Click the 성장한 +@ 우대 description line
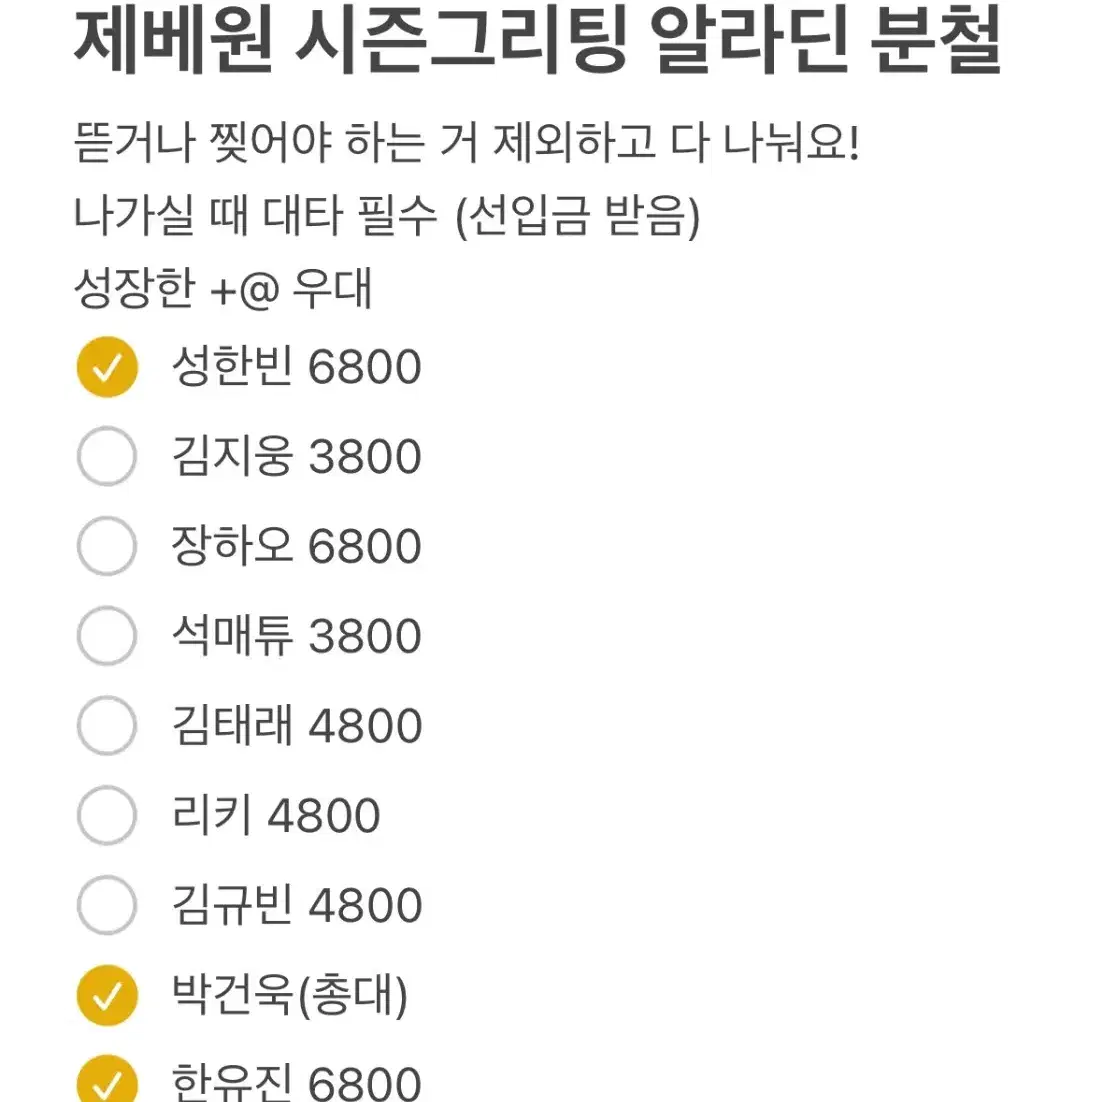The height and width of the screenshot is (1102, 1102). 223,288
